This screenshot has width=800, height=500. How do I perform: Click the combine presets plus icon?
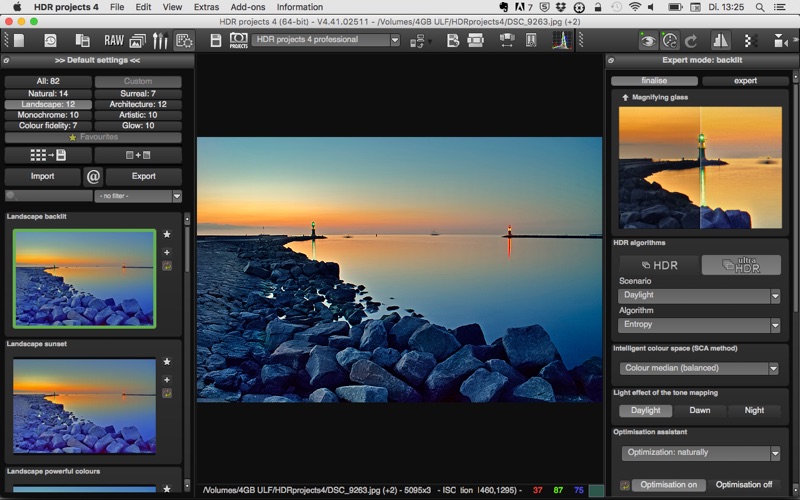(138, 155)
